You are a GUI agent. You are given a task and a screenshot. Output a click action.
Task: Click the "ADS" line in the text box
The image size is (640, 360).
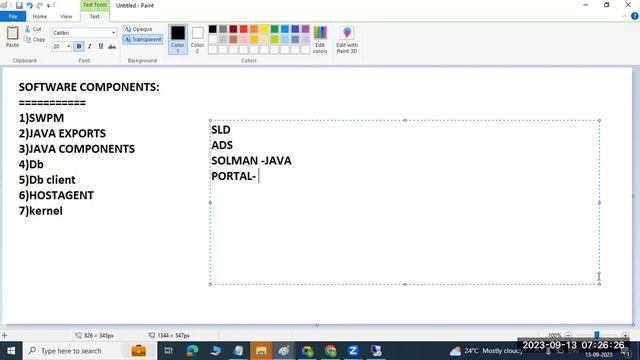[x=222, y=145]
